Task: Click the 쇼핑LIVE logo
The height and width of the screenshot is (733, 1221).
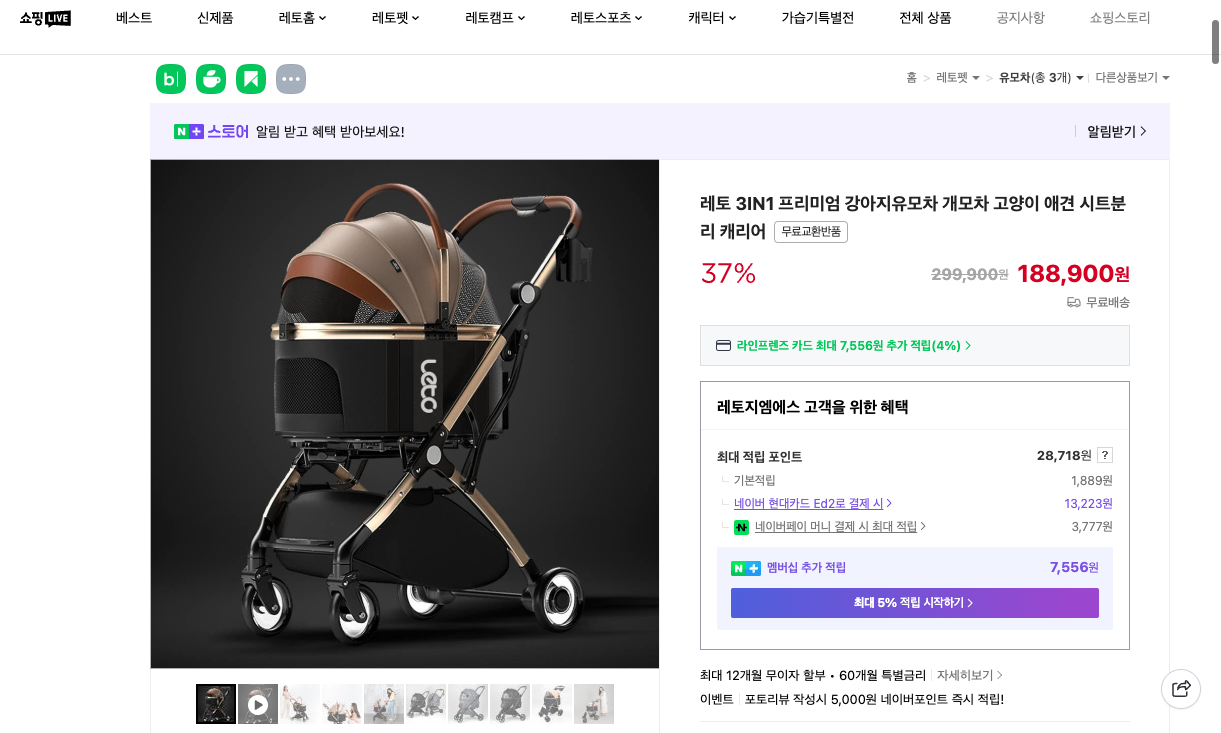Action: click(x=42, y=17)
